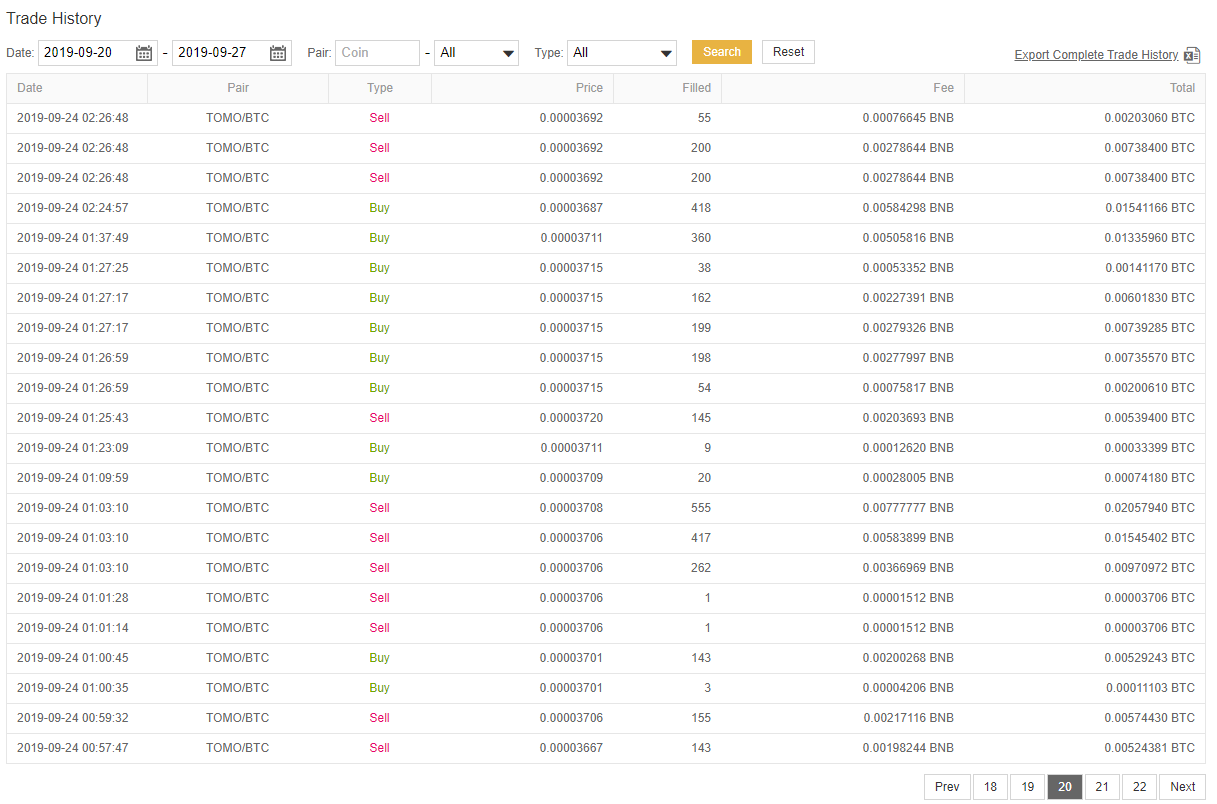Click the Type column header
Image resolution: width=1217 pixels, height=804 pixels.
click(380, 88)
